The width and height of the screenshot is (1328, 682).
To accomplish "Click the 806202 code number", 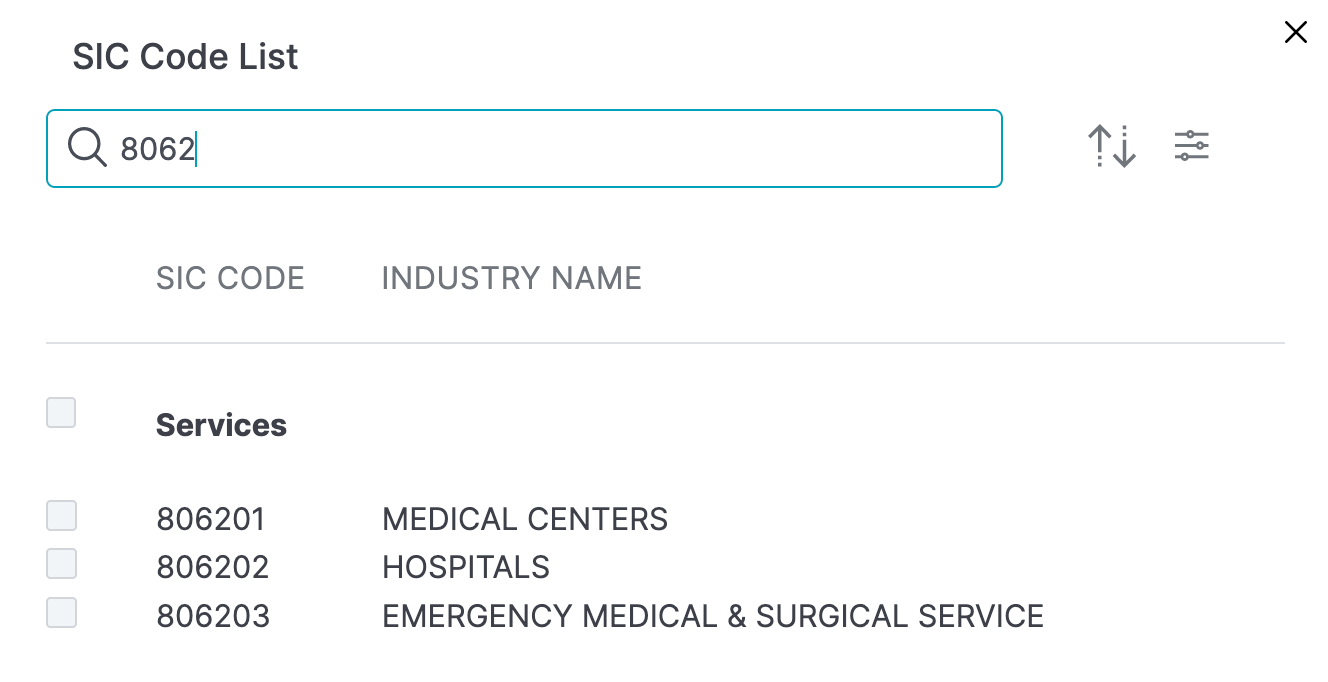I will point(213,568).
